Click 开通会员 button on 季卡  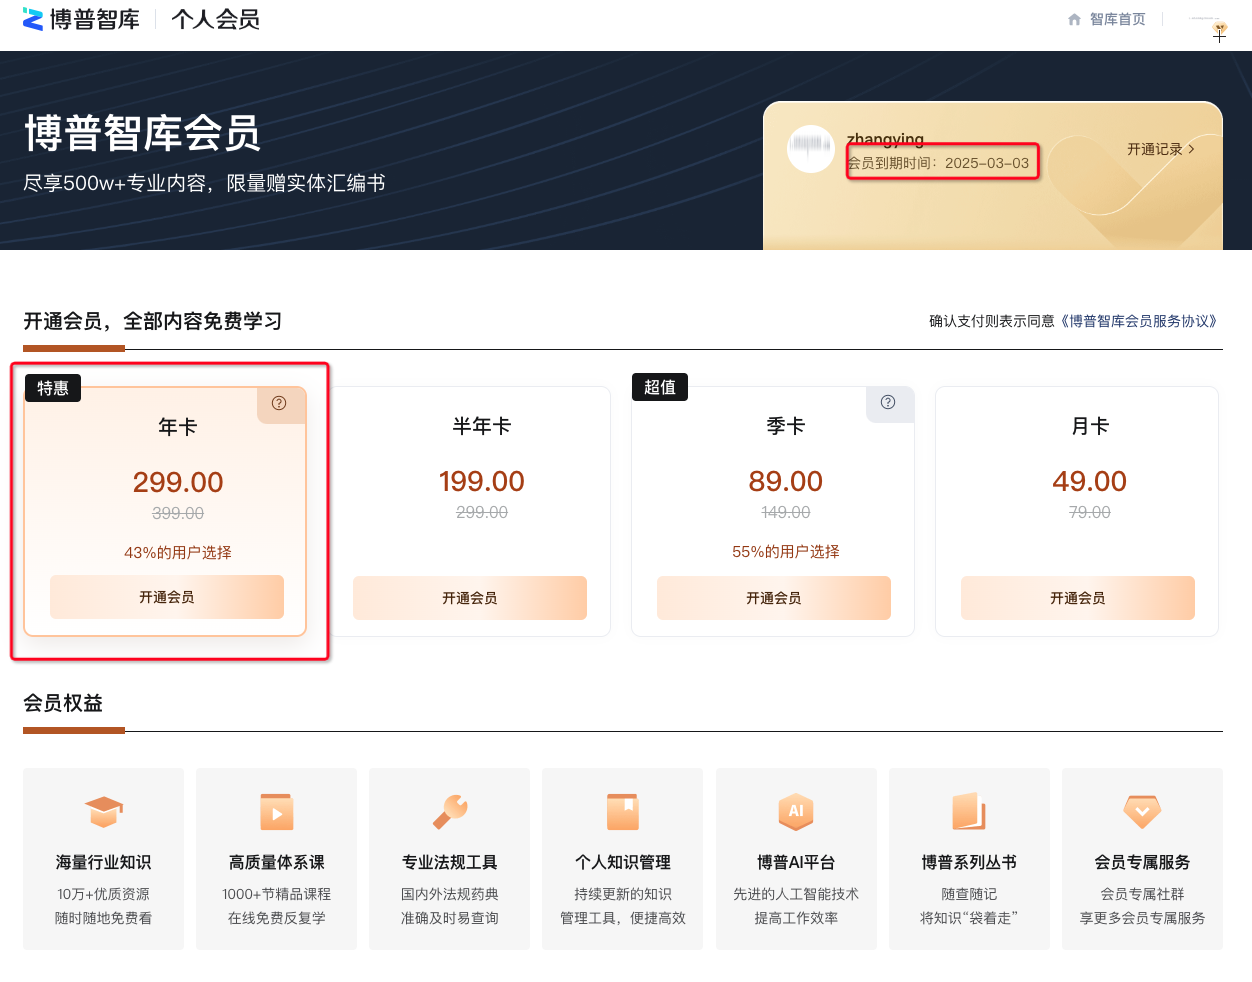click(774, 598)
